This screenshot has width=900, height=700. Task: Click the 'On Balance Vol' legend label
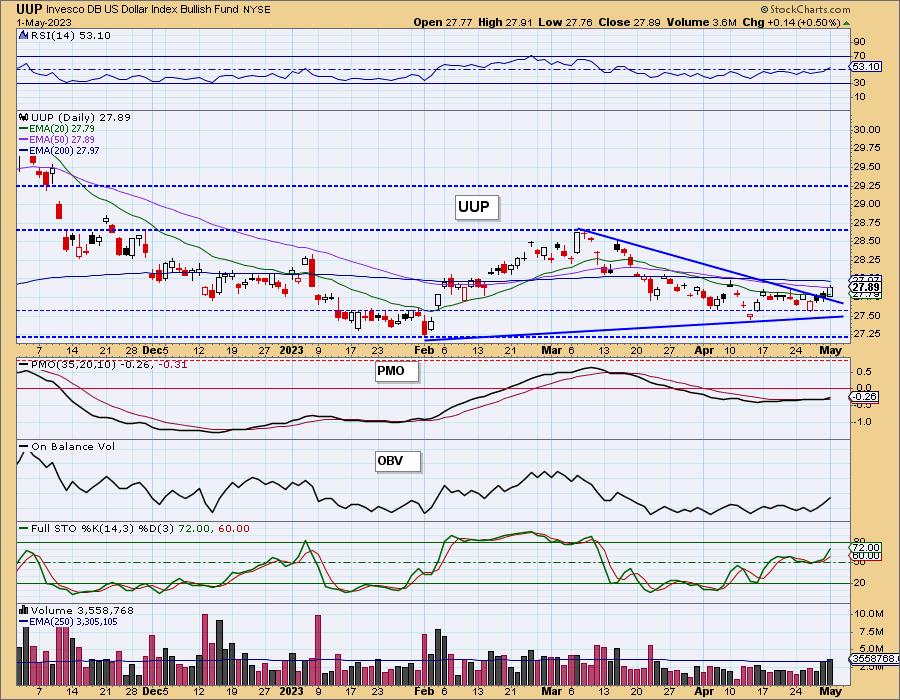(73, 446)
